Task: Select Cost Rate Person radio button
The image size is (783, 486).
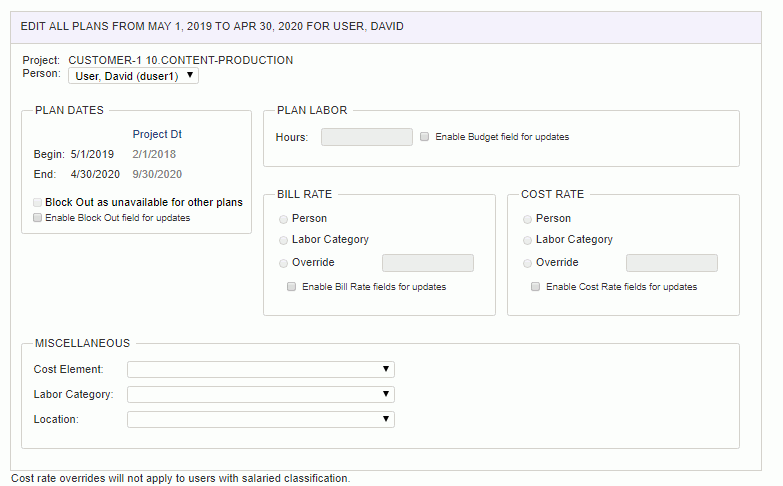Action: point(527,219)
